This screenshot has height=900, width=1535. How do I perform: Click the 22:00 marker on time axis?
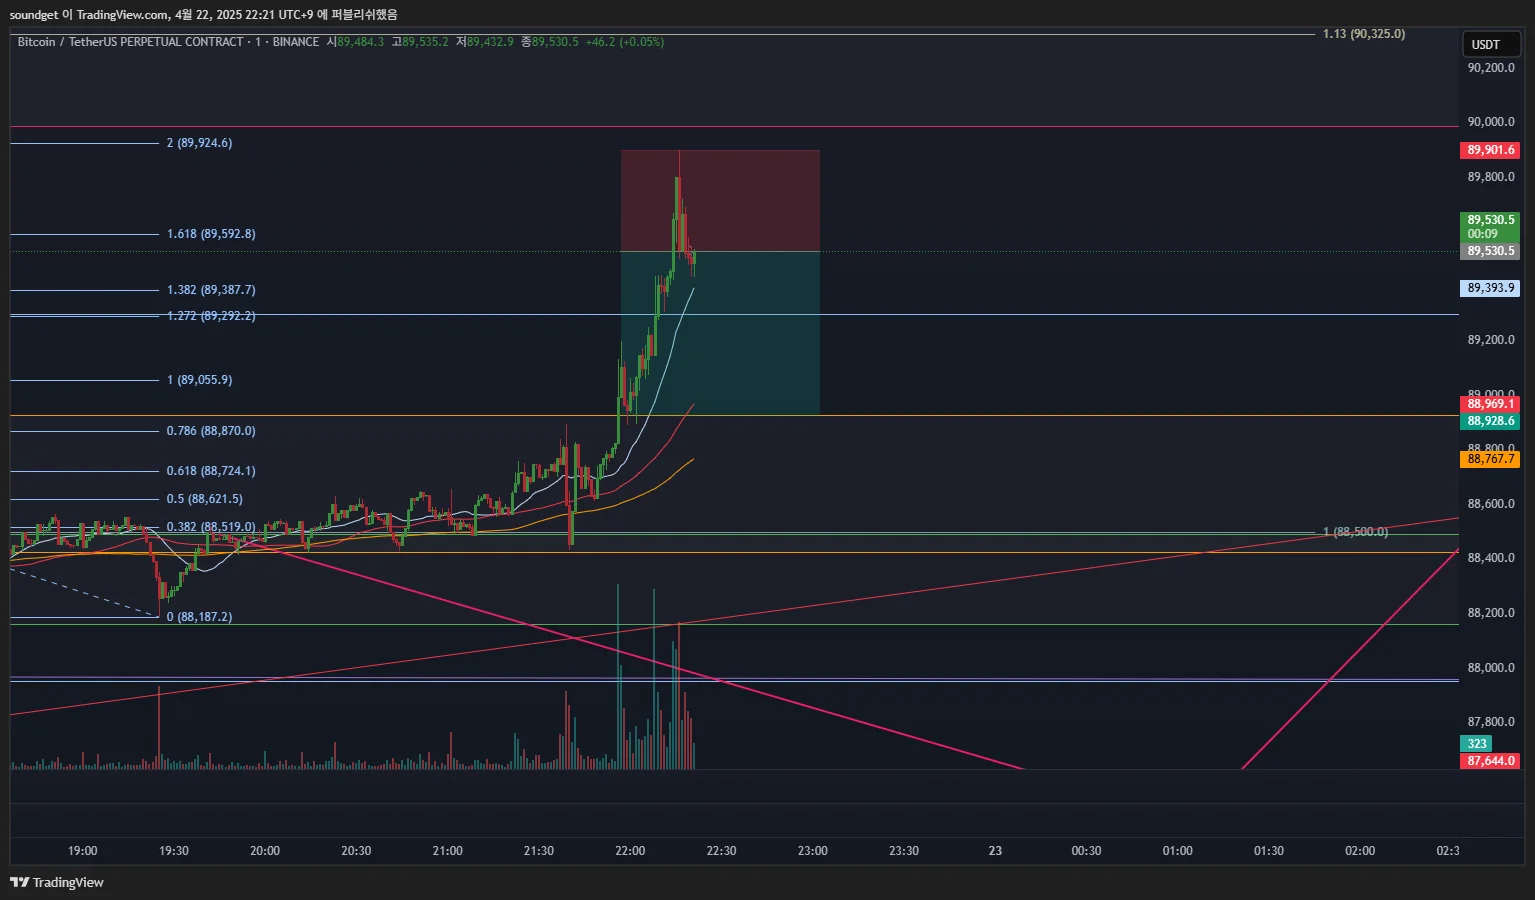(x=630, y=851)
